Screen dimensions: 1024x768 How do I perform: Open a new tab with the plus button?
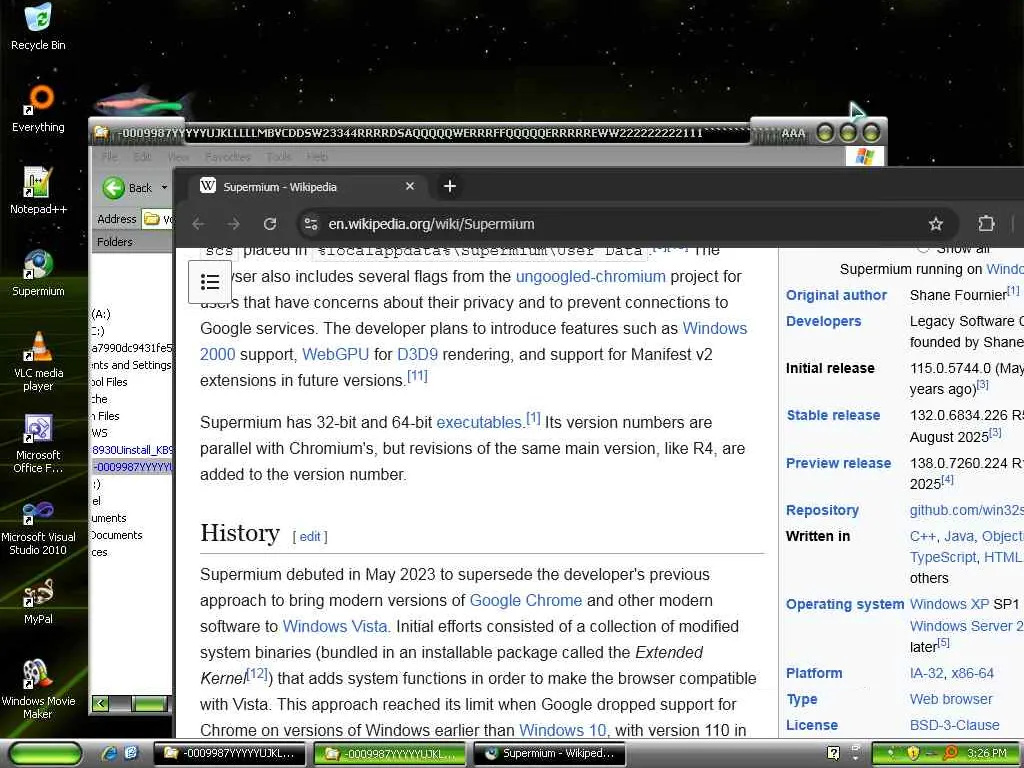coord(449,186)
